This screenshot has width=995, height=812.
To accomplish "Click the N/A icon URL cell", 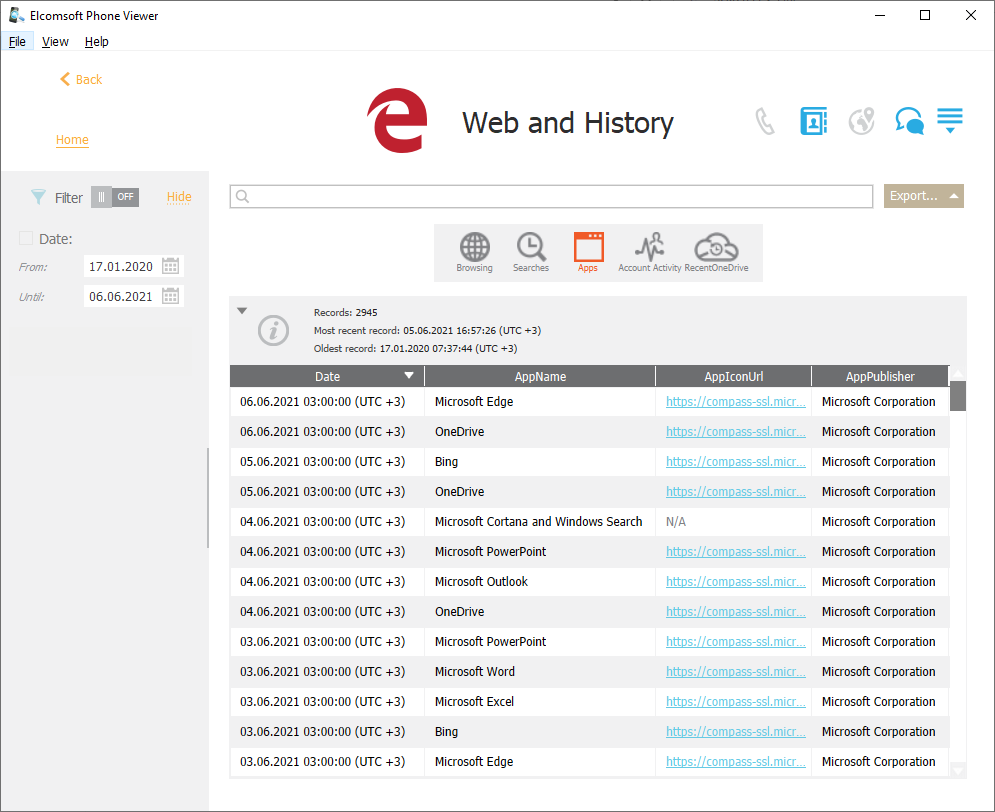I will coord(676,521).
